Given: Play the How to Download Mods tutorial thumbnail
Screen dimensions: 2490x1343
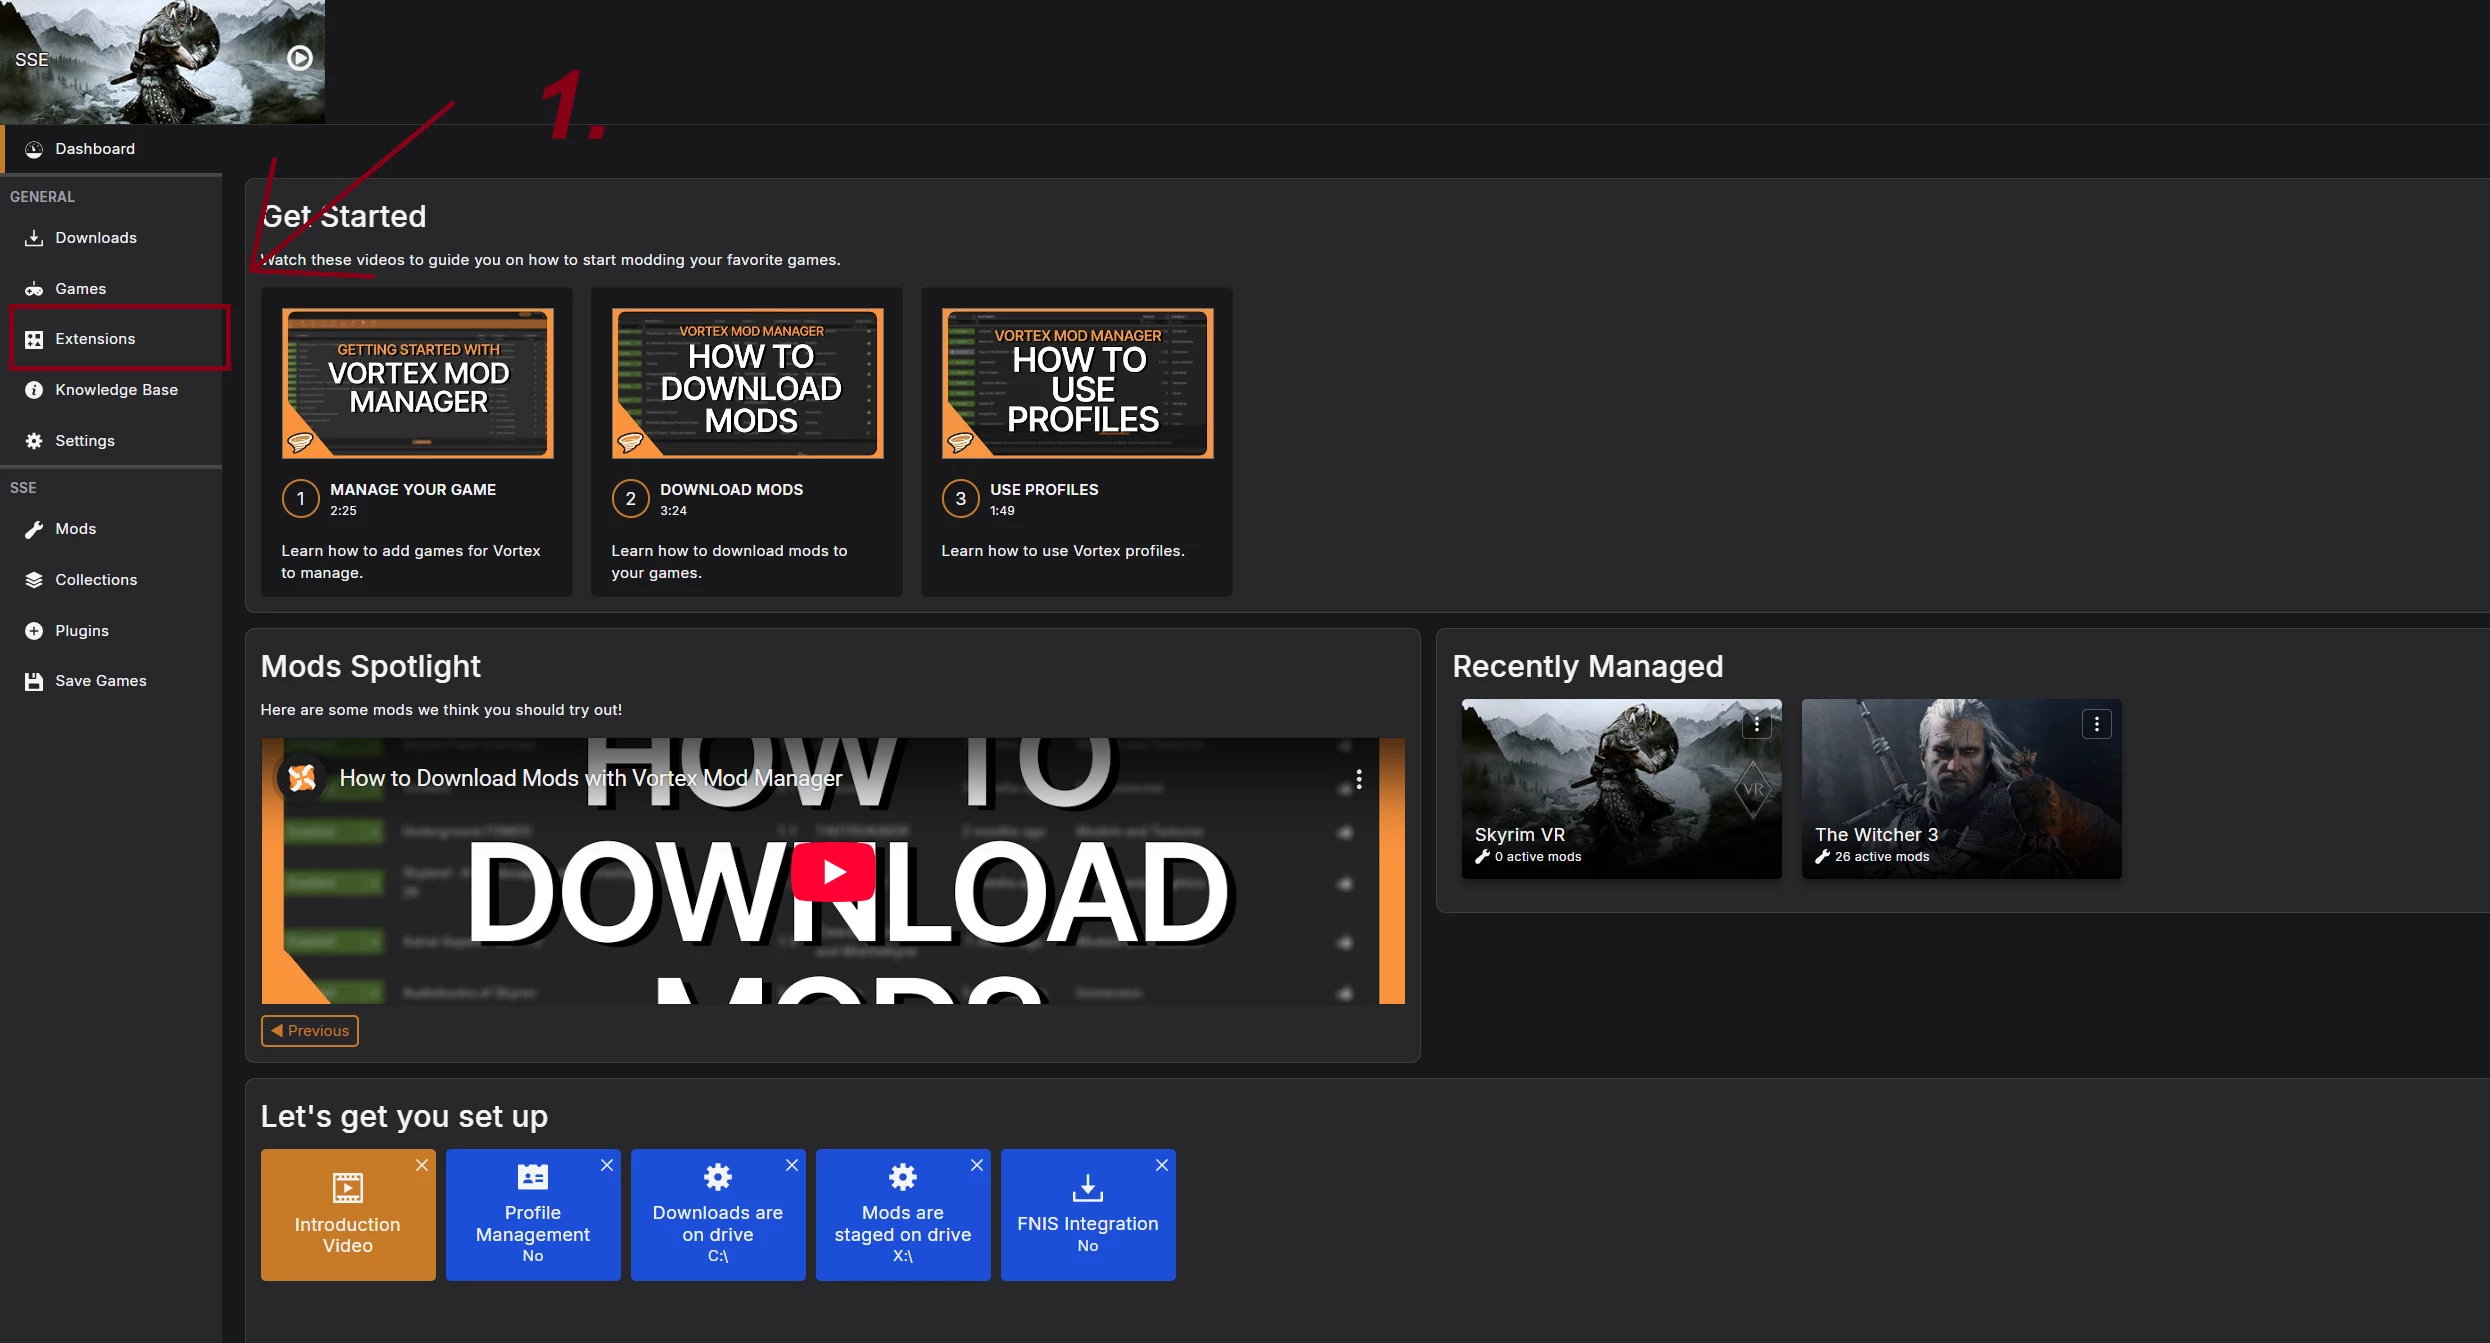Looking at the screenshot, I should (748, 384).
